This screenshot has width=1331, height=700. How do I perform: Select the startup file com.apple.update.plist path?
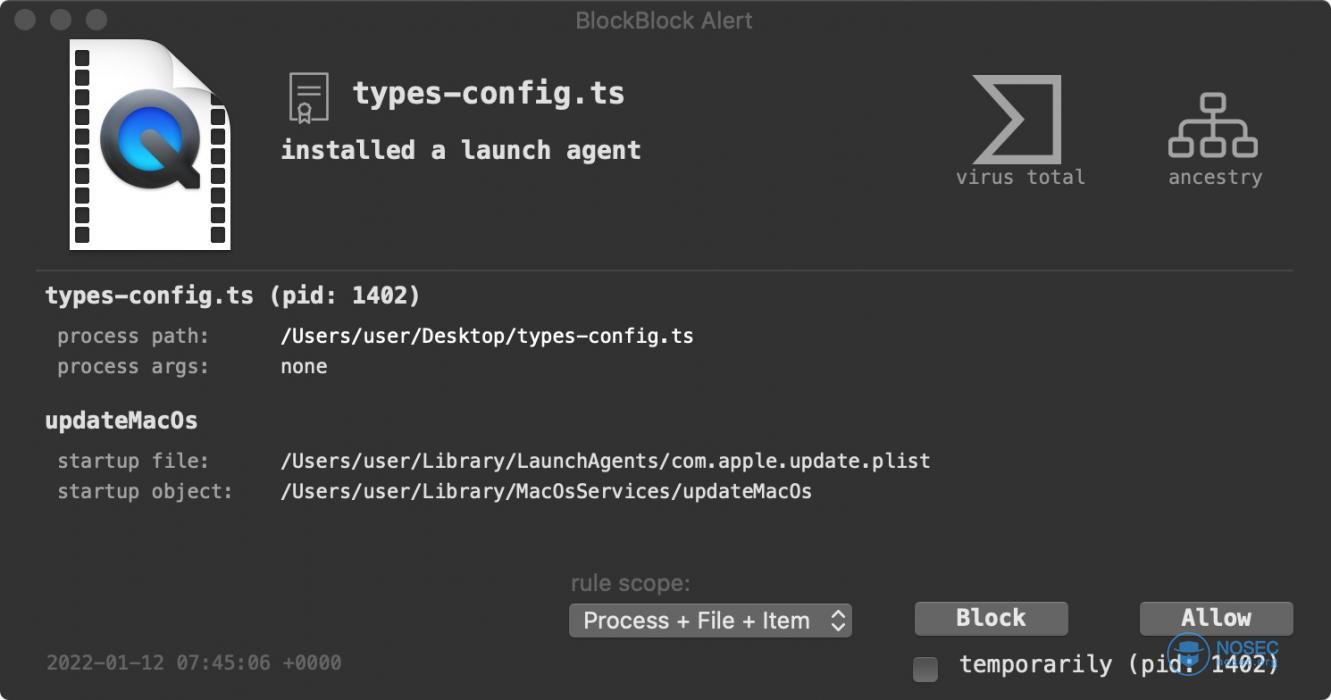click(x=605, y=461)
